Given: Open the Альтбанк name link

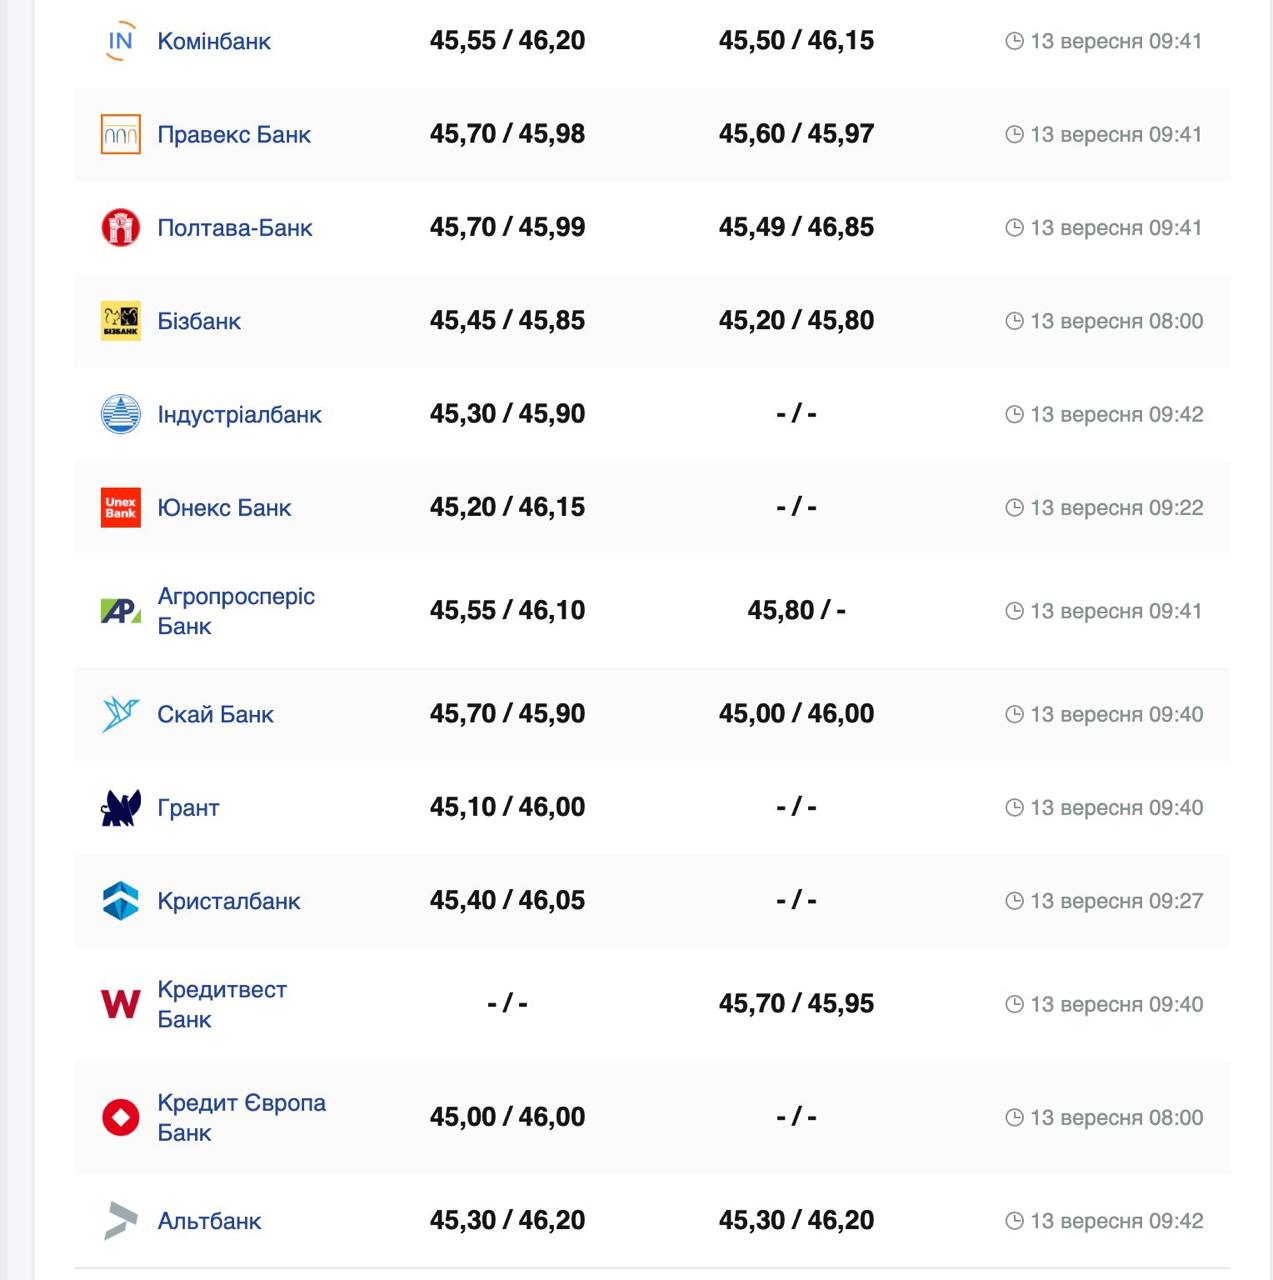Looking at the screenshot, I should pos(209,1221).
